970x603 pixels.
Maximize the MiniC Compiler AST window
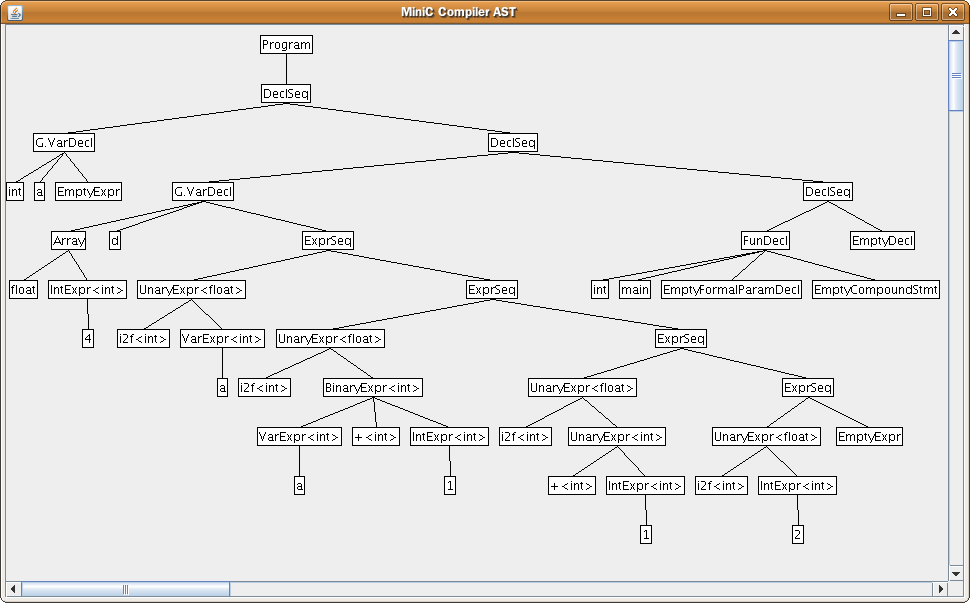click(x=927, y=12)
